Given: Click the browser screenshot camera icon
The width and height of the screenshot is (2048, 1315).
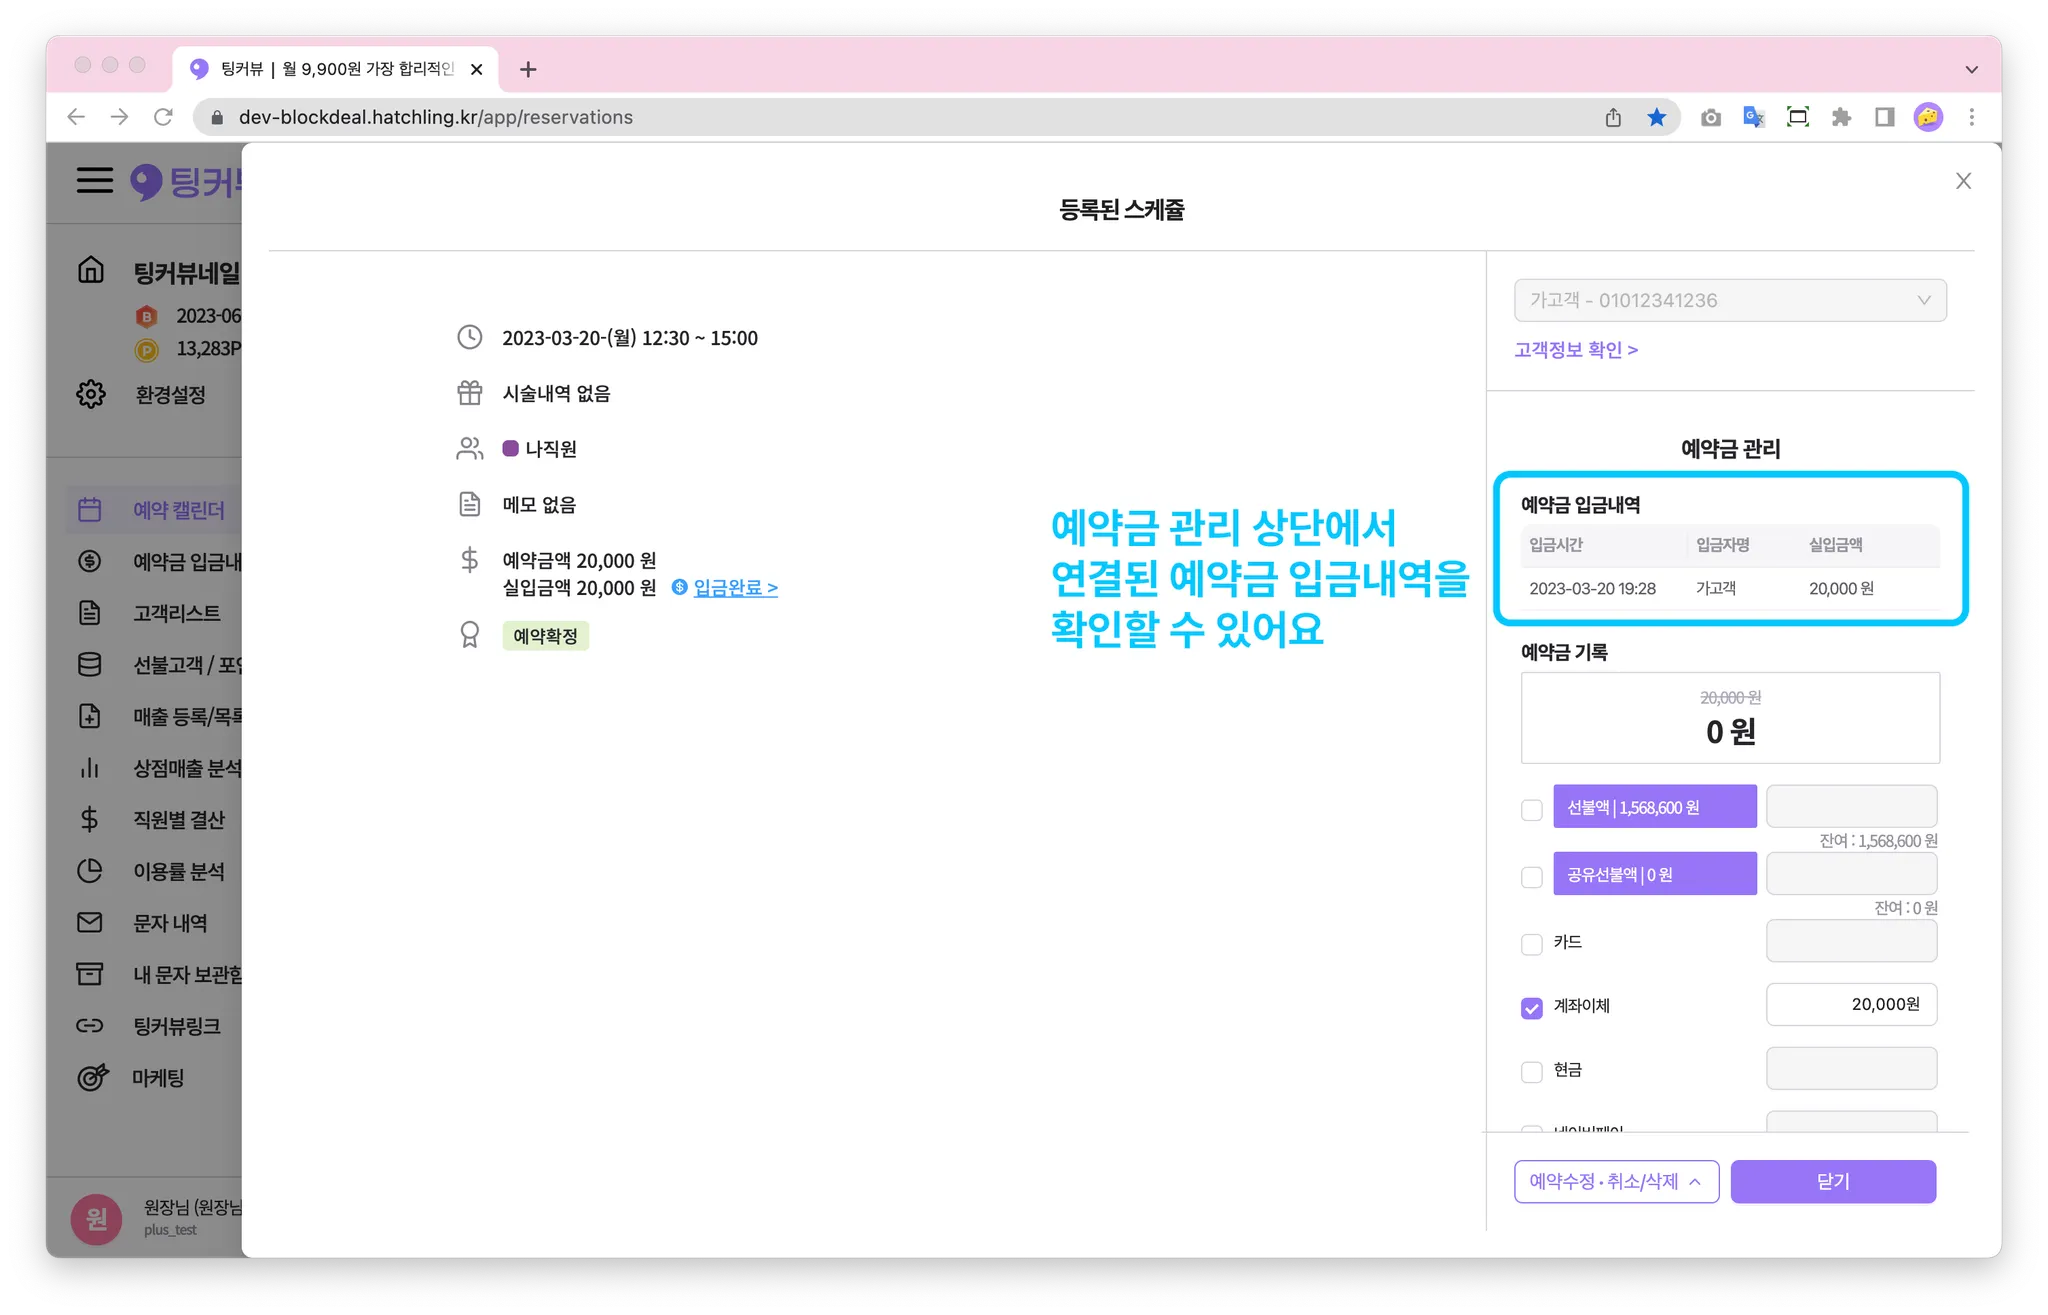Looking at the screenshot, I should [1711, 118].
